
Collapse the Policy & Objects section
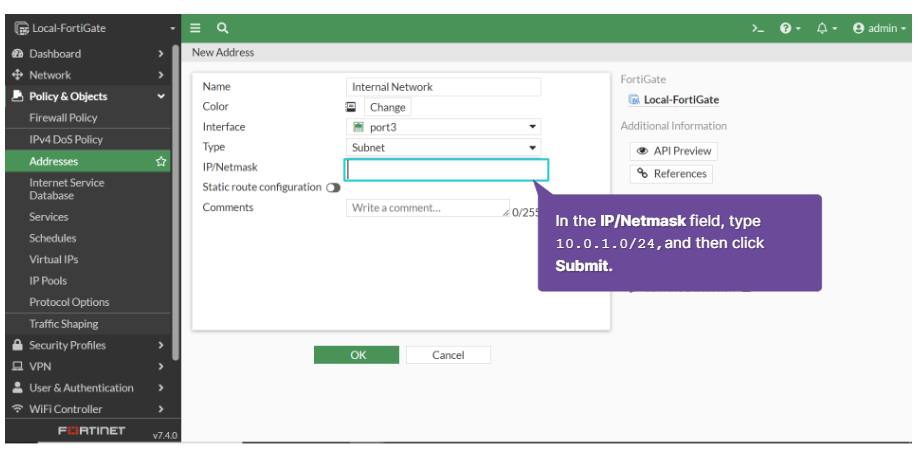click(x=160, y=97)
